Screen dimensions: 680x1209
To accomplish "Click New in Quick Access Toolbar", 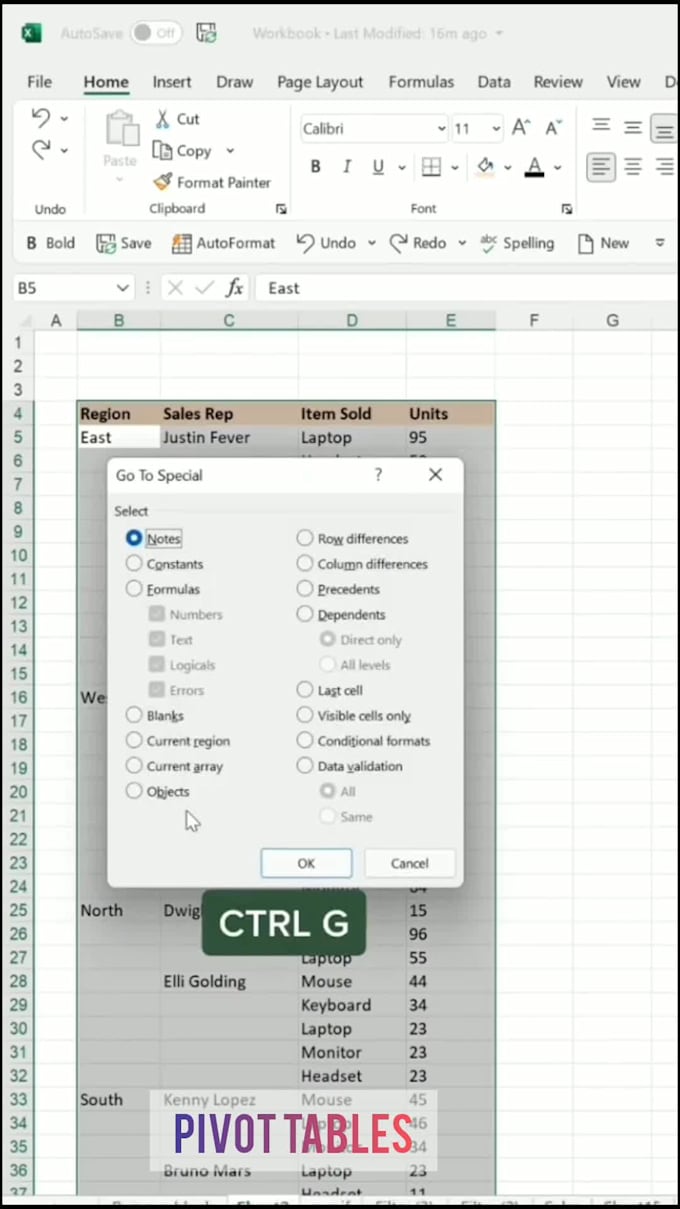I will [x=603, y=243].
